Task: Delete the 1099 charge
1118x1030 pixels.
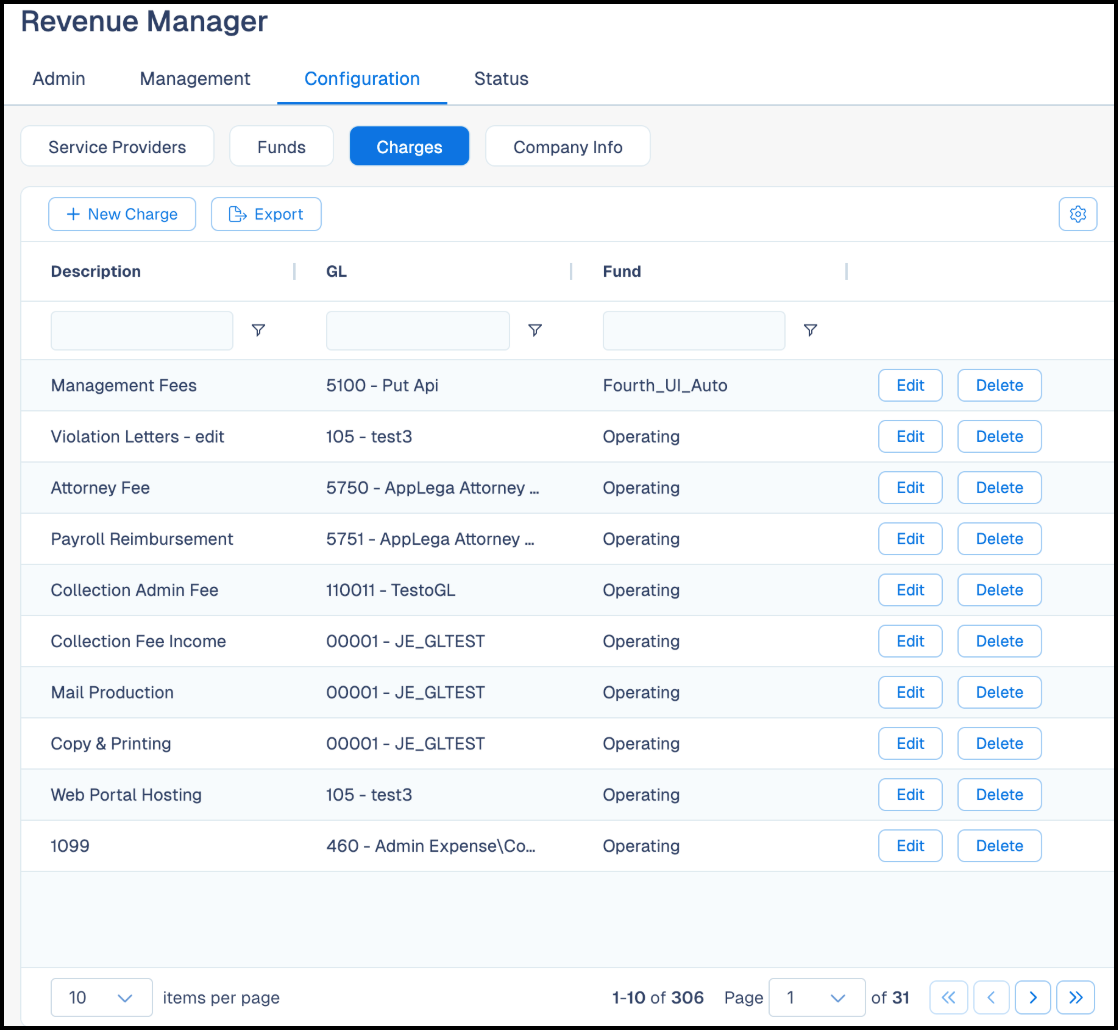Action: (x=999, y=845)
